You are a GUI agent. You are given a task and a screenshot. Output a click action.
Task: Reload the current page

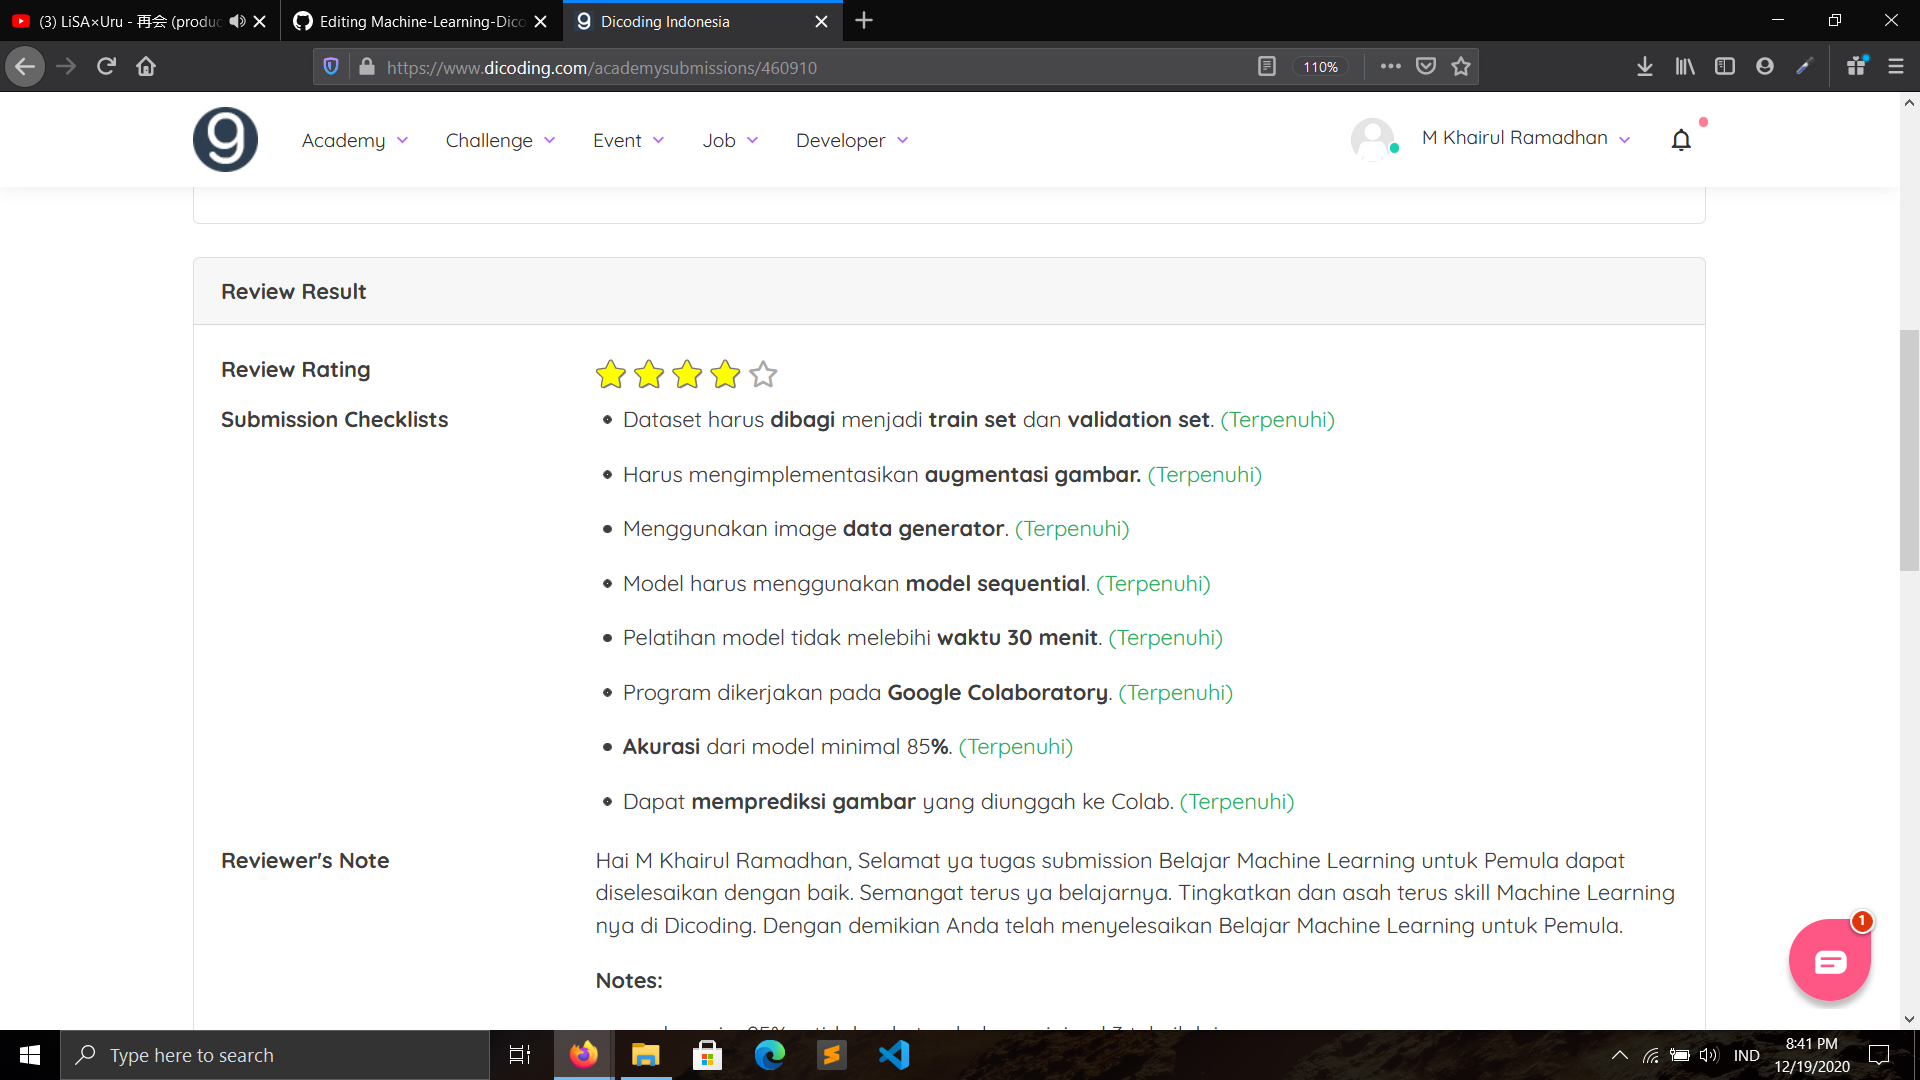106,67
